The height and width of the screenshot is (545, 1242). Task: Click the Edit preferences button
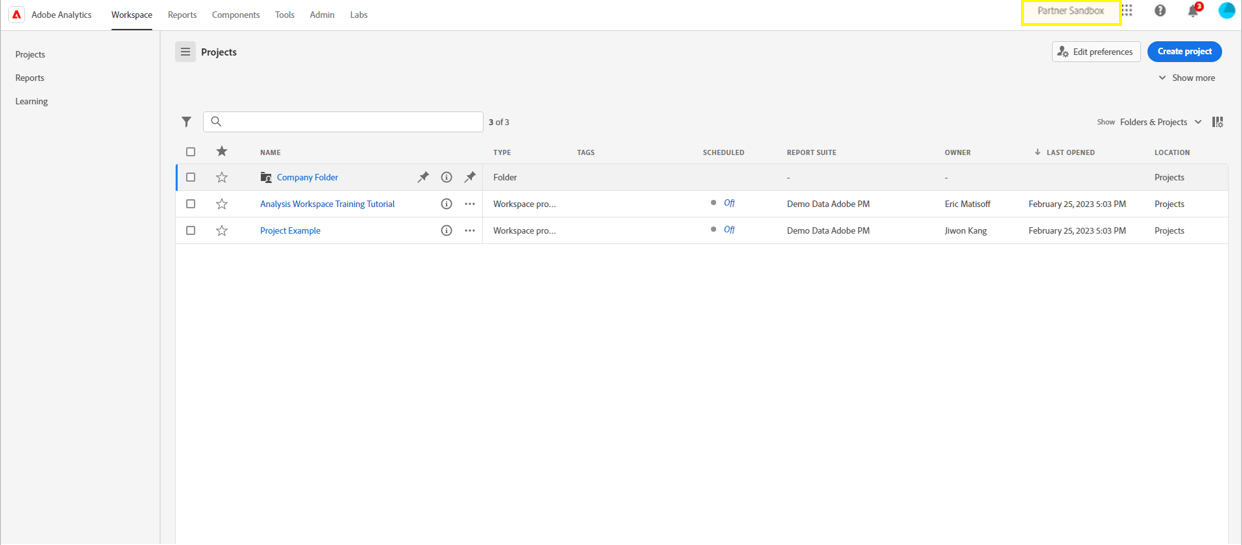[x=1096, y=51]
